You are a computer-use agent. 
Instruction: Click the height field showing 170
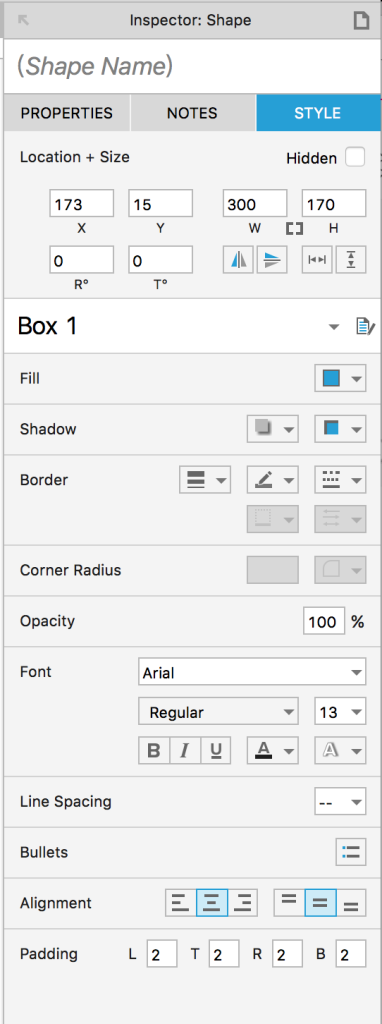point(334,204)
